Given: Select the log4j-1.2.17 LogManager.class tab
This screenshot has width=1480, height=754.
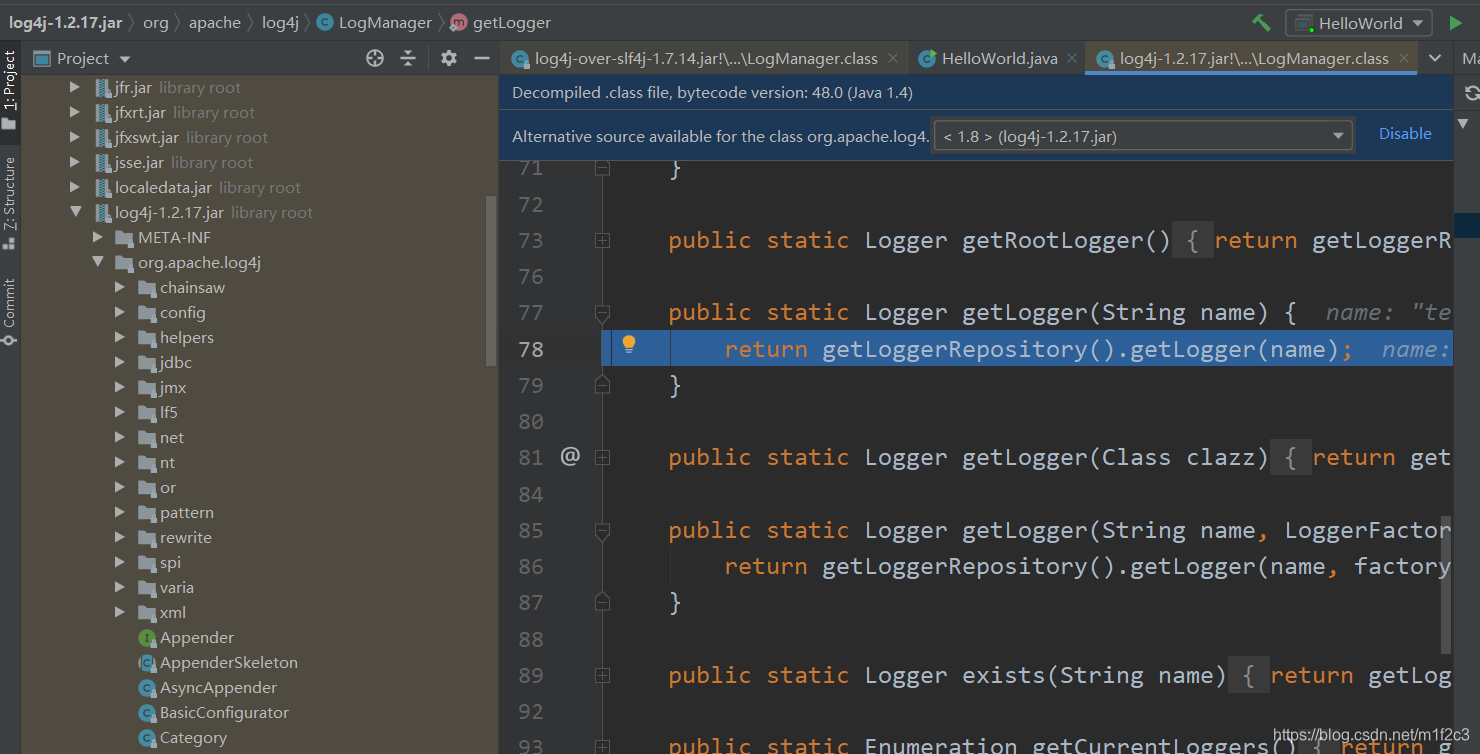Looking at the screenshot, I should coord(1254,59).
